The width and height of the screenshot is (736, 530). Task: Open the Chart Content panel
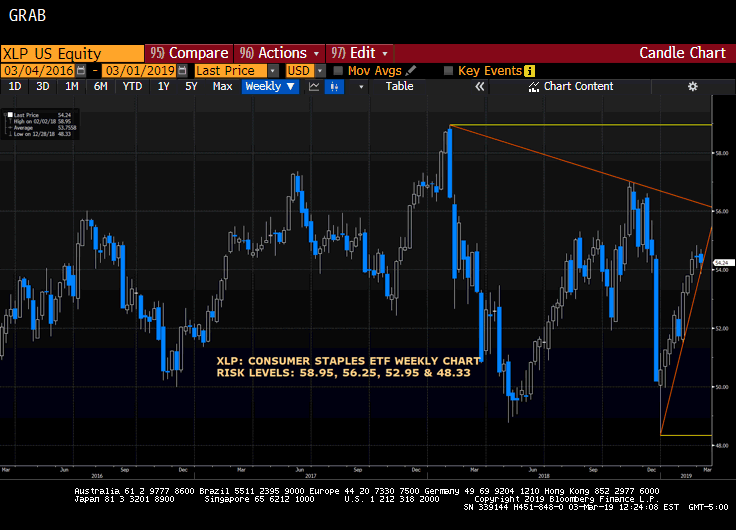(571, 86)
